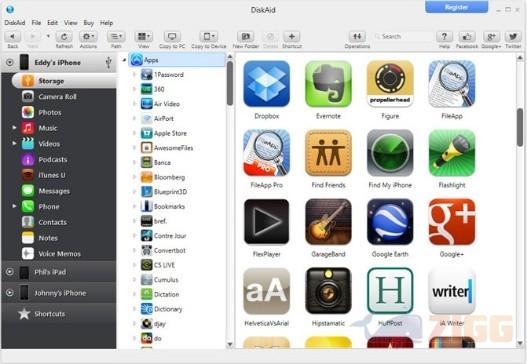Select Camera Roll in the sidebar

(x=57, y=97)
